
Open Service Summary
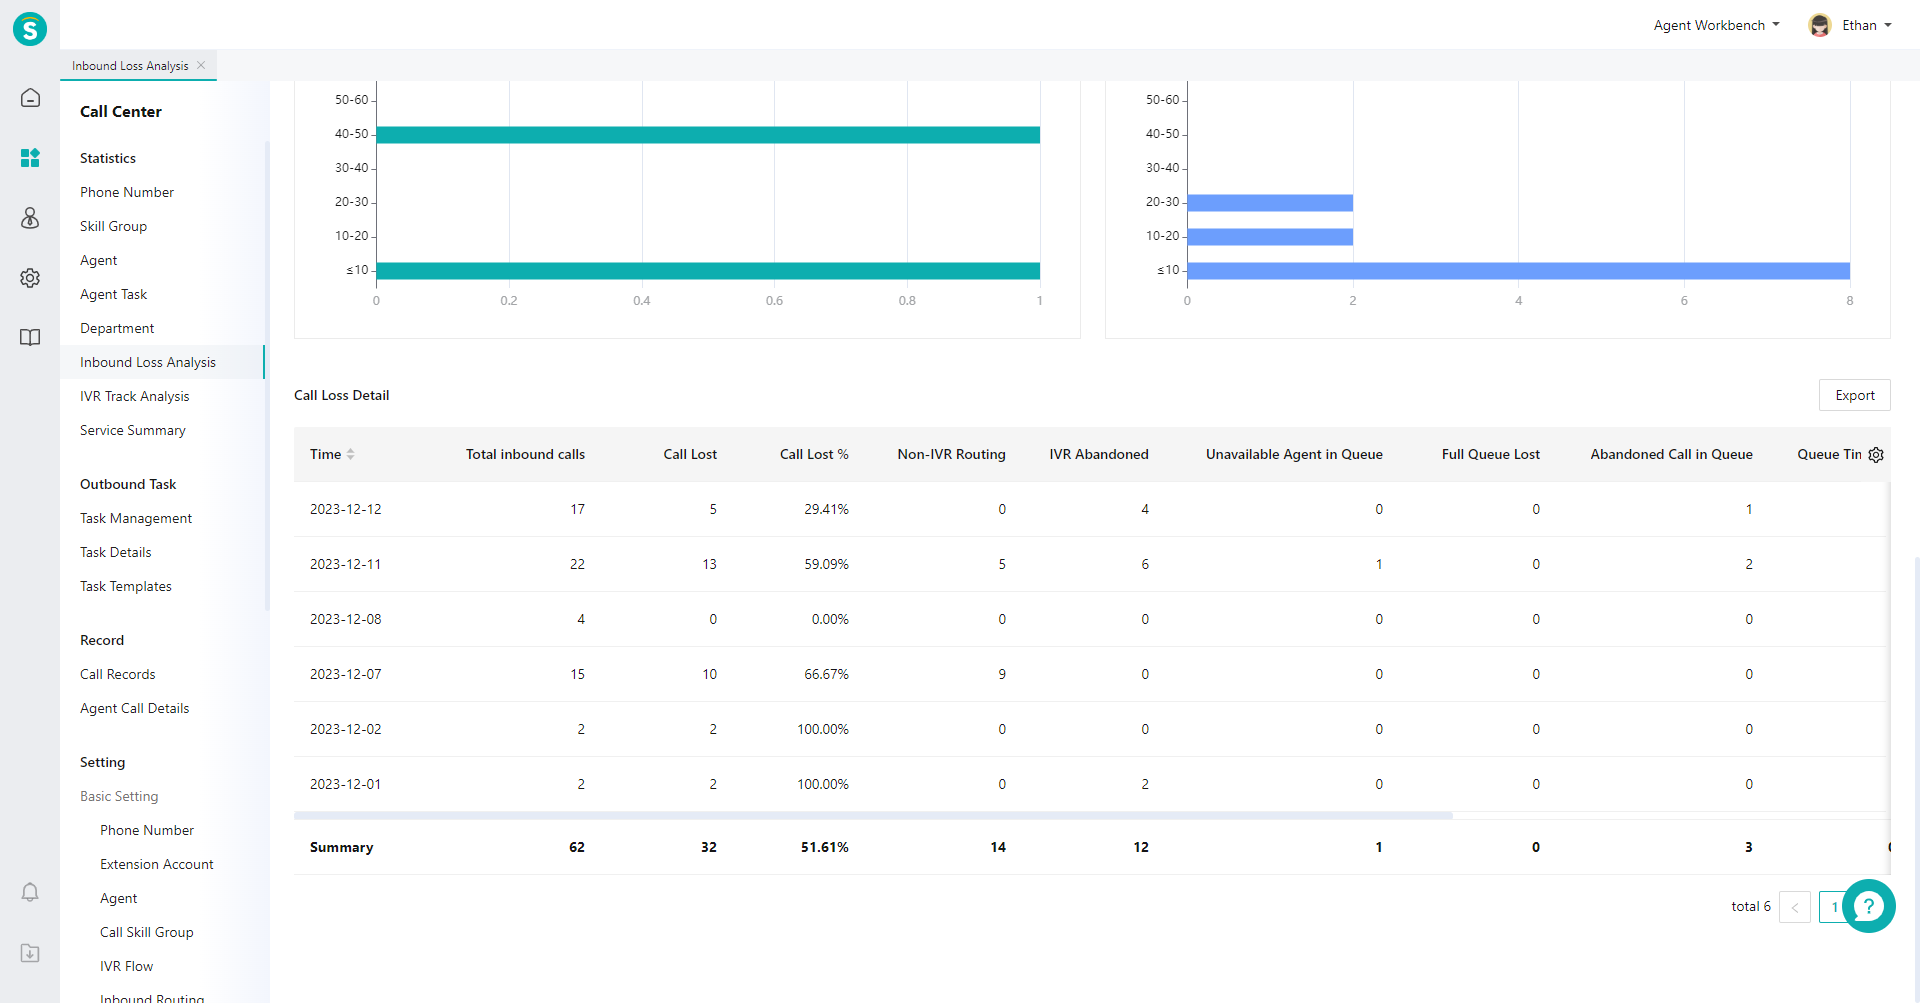pos(133,430)
